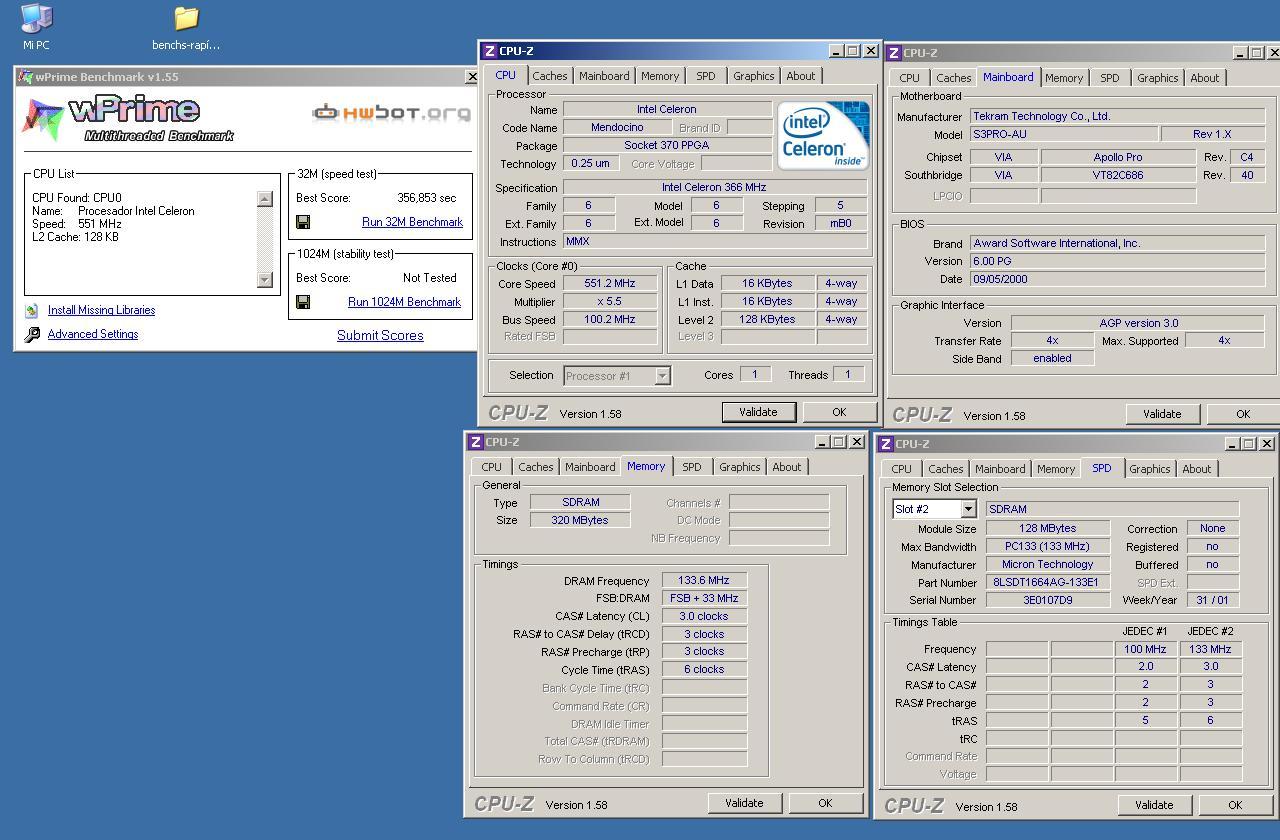Image resolution: width=1280 pixels, height=840 pixels.
Task: Click OK in CPU tab window
Action: 839,412
